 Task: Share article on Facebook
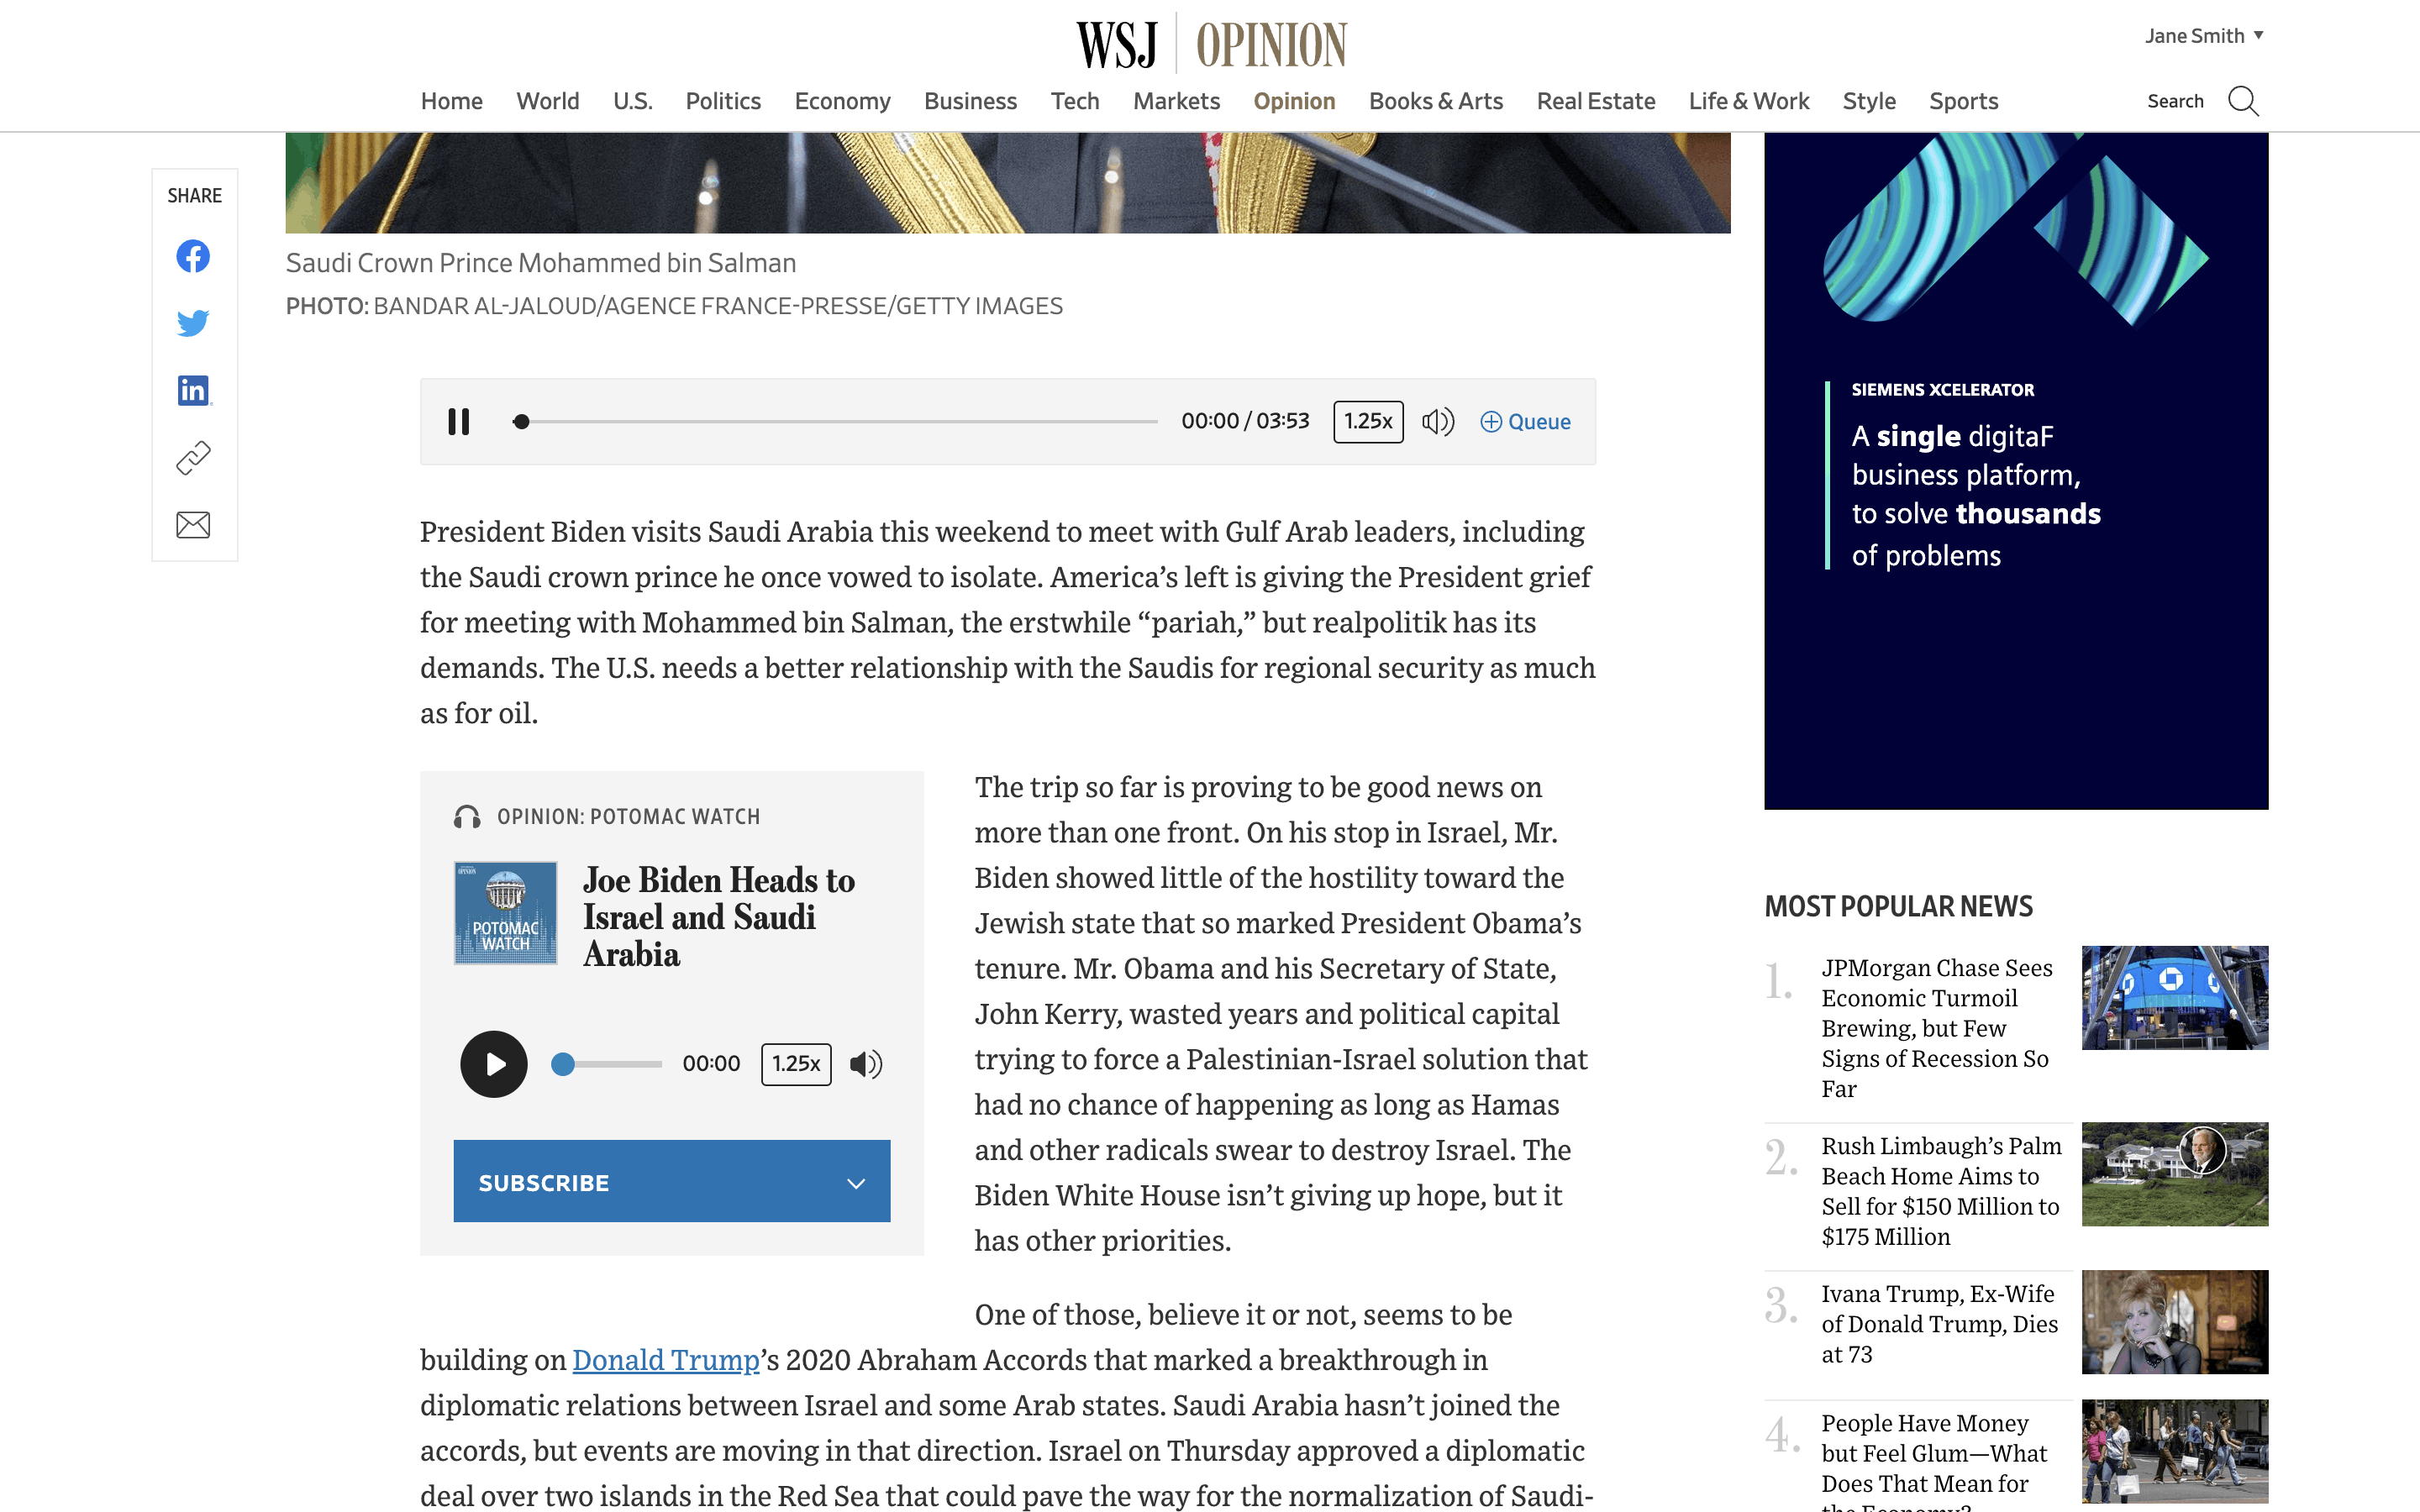(x=193, y=256)
